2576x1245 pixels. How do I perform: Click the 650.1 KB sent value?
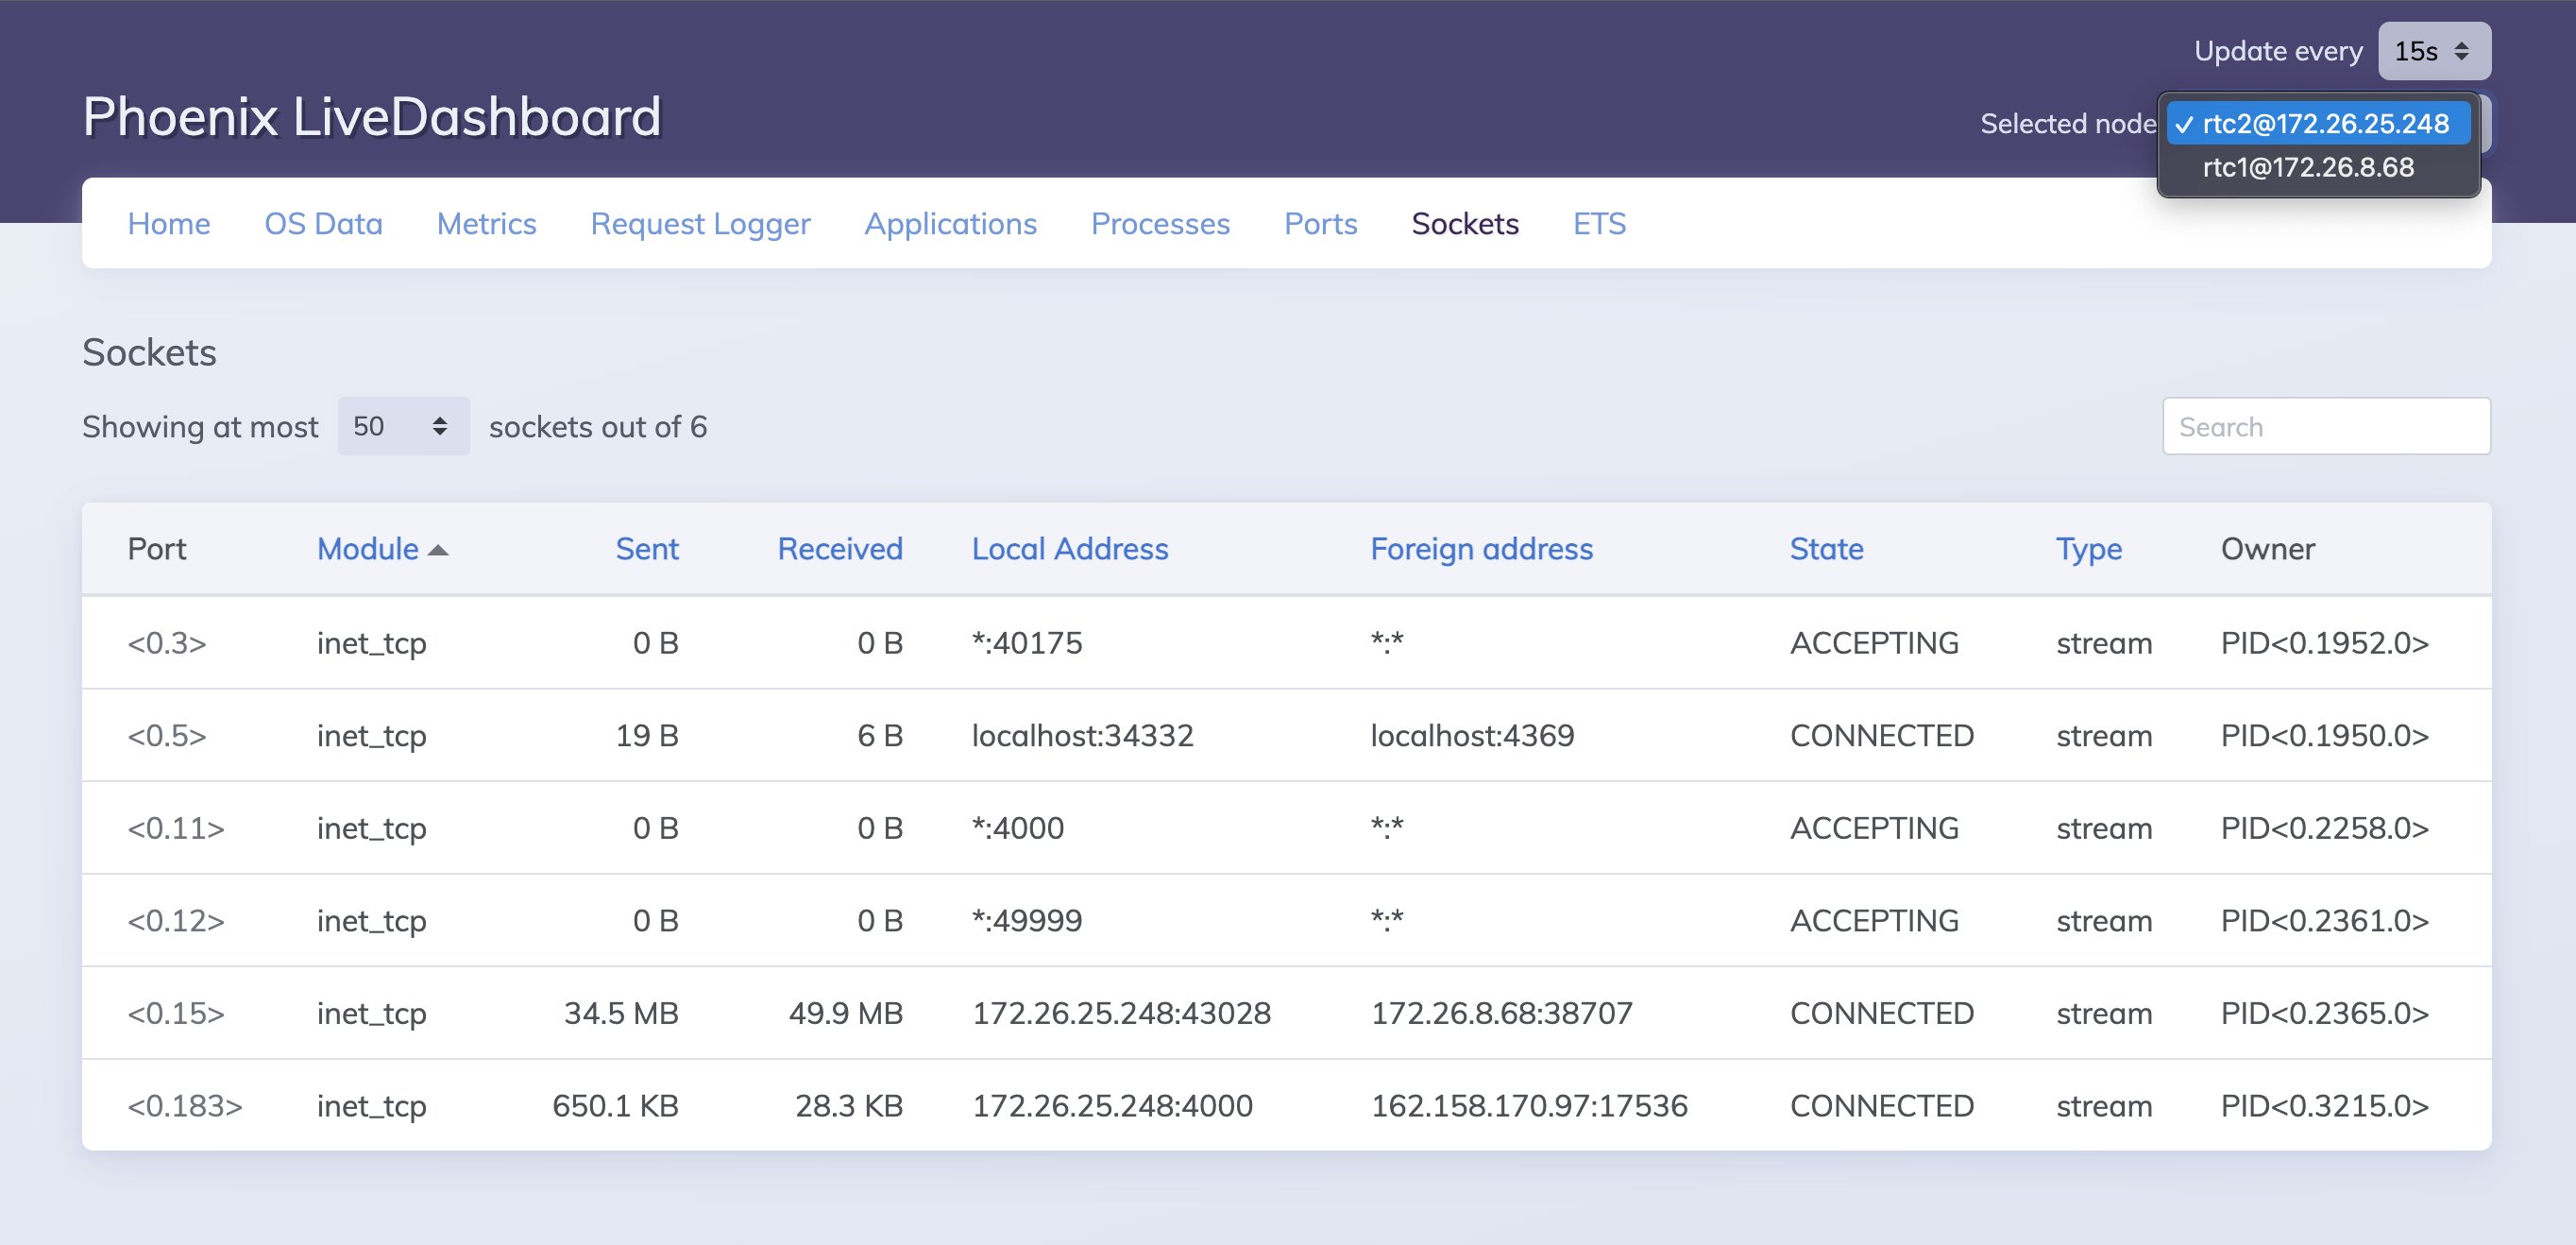coord(615,1106)
